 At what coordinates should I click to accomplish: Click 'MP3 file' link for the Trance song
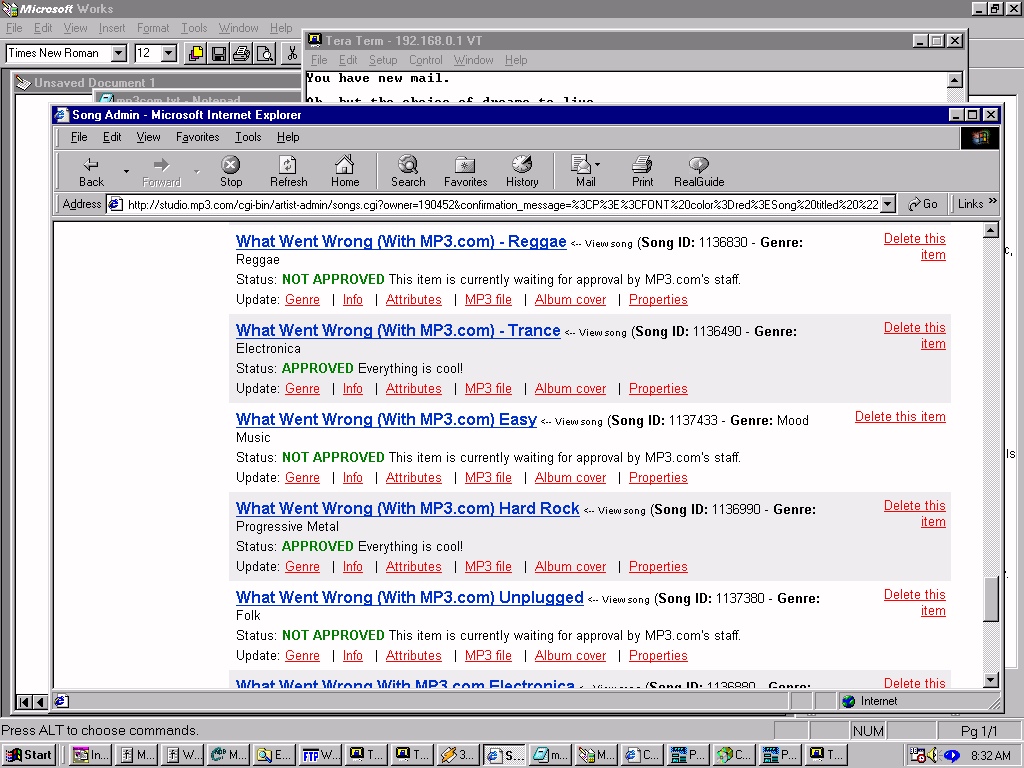[x=488, y=388]
